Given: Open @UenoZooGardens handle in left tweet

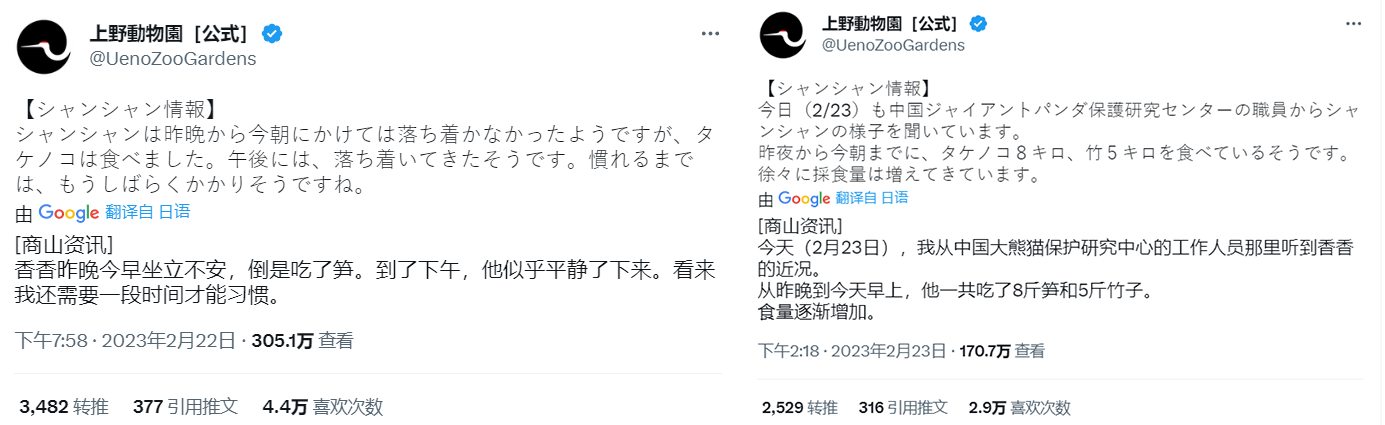Looking at the screenshot, I should pos(173,58).
